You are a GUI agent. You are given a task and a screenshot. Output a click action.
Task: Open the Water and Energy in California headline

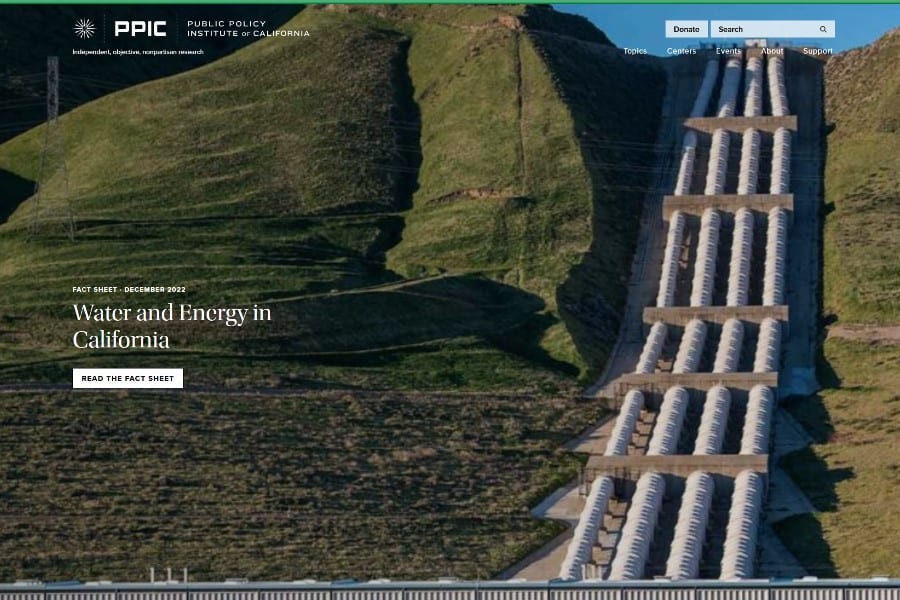[x=171, y=326]
